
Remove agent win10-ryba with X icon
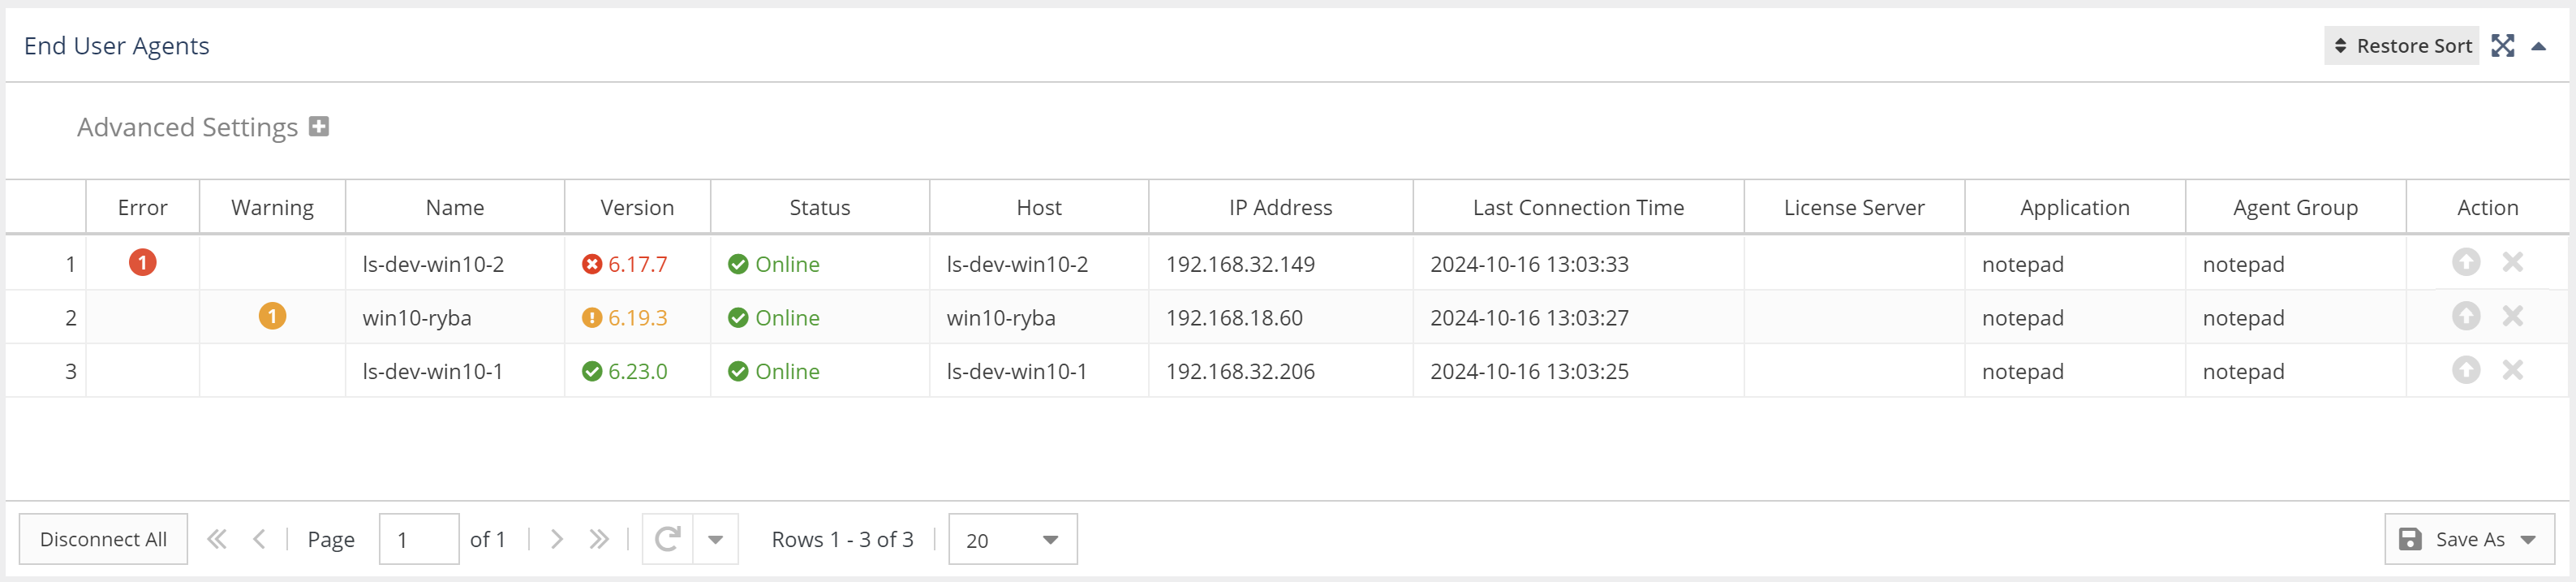click(2512, 316)
